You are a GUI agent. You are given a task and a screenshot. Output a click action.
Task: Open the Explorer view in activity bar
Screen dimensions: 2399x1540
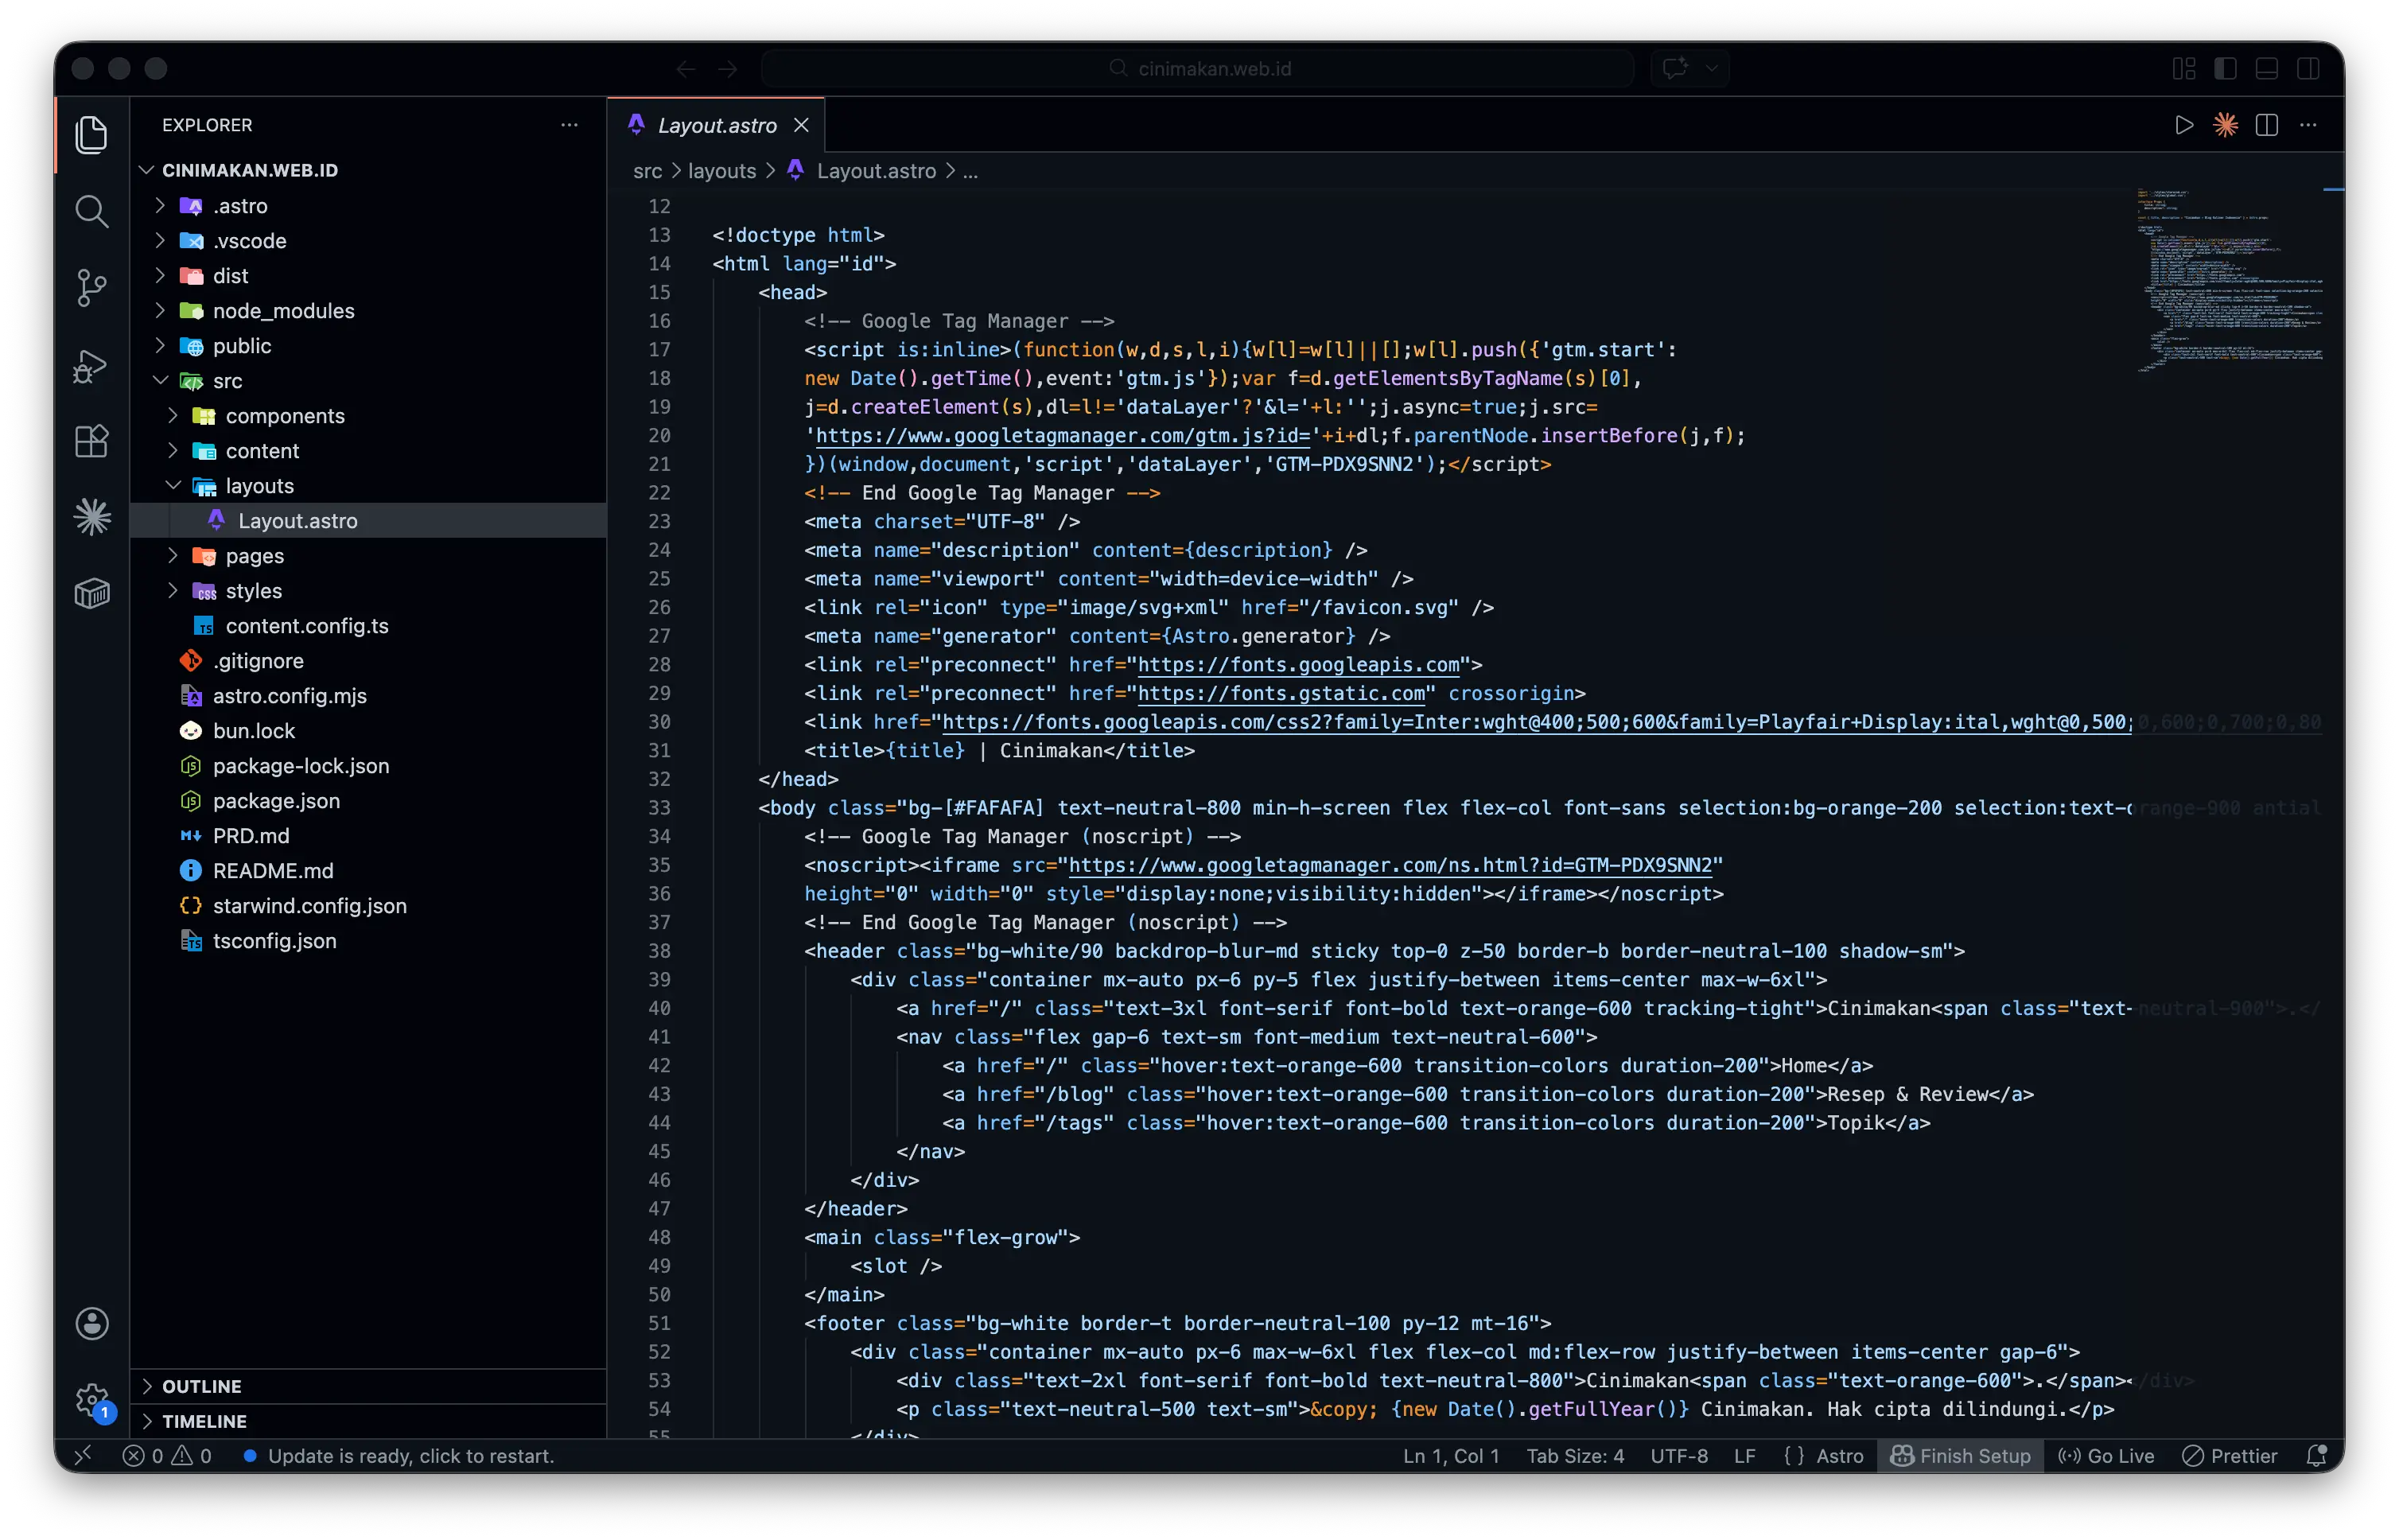(92, 135)
